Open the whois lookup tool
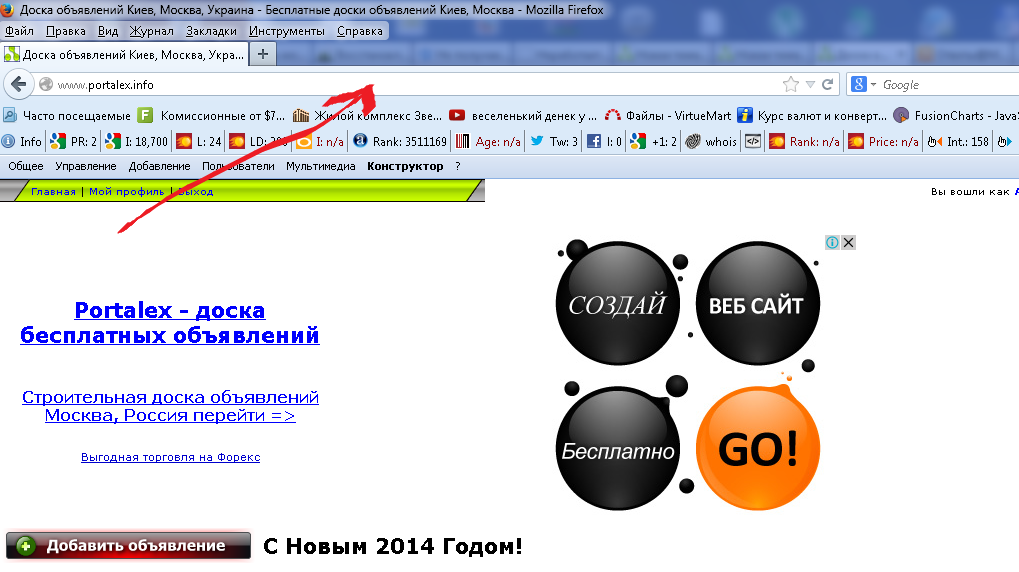 (711, 141)
